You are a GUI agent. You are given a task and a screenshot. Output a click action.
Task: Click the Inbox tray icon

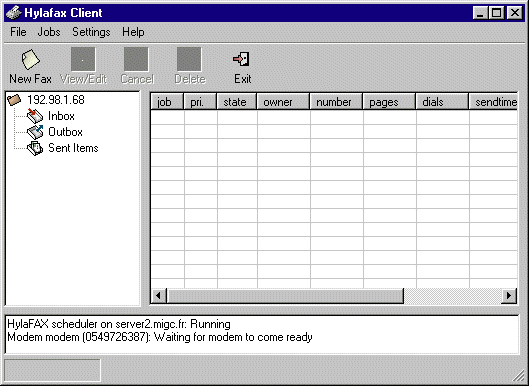pos(35,116)
